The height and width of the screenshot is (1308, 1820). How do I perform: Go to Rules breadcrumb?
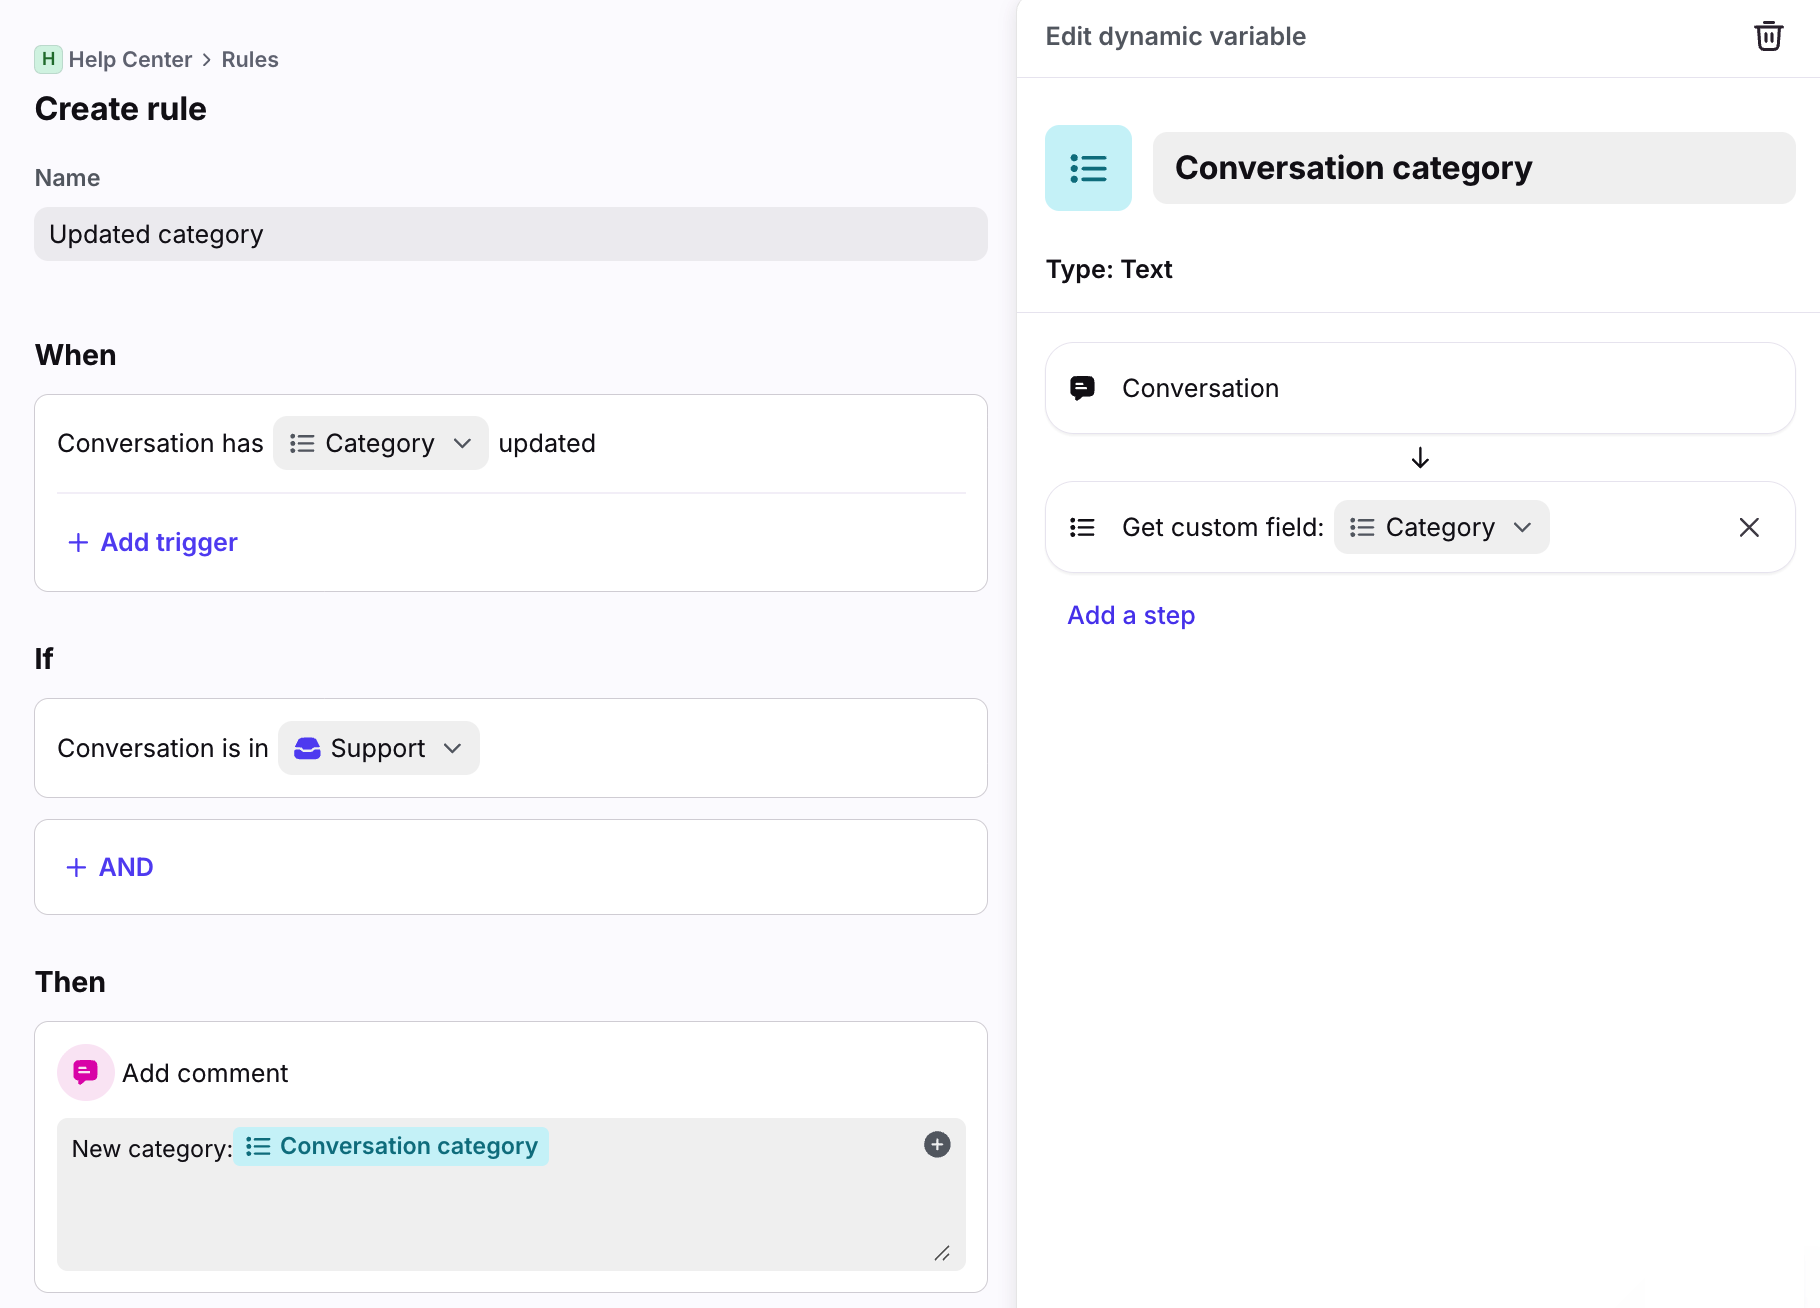[250, 59]
